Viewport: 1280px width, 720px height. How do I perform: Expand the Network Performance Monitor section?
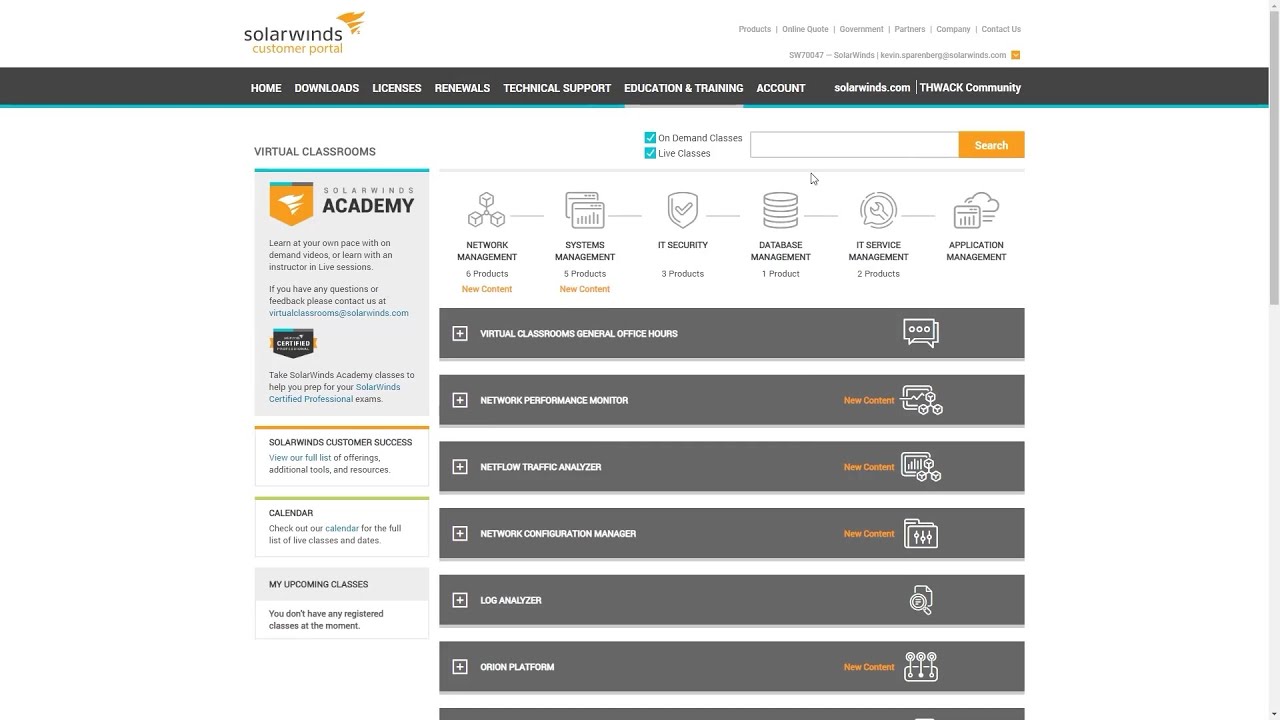pyautogui.click(x=460, y=400)
